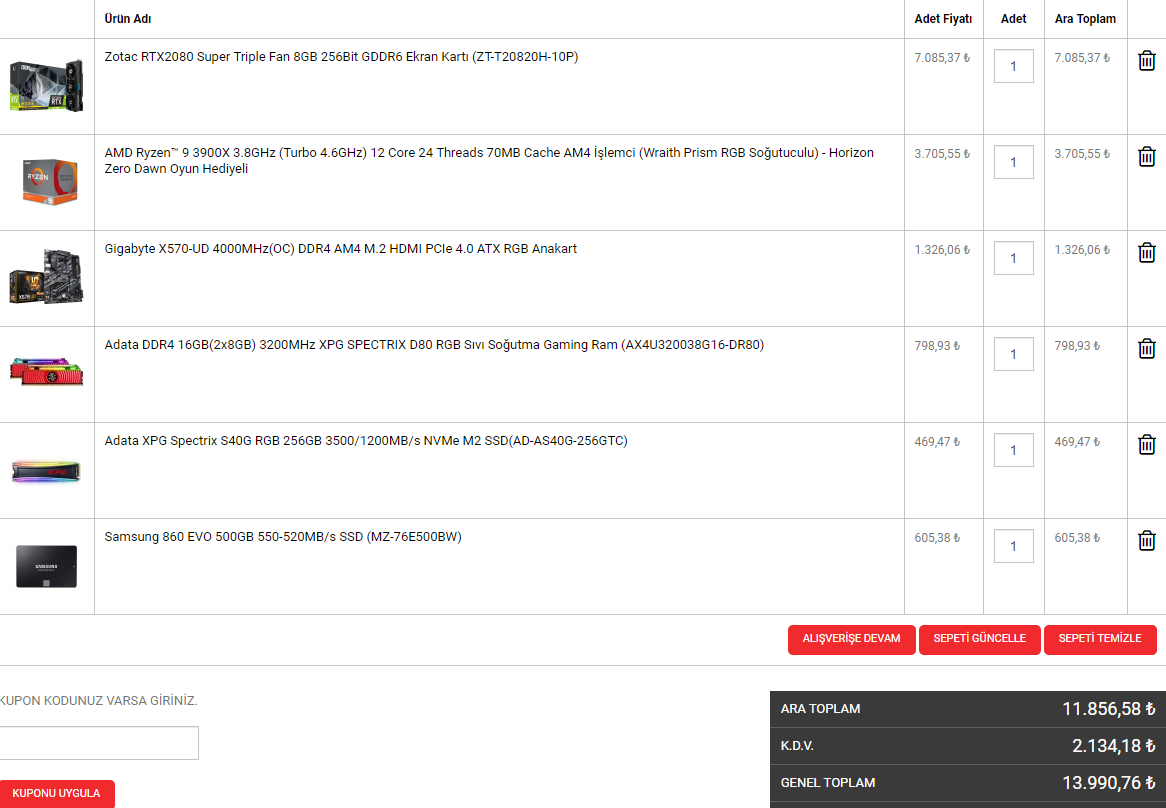
Task: Click unit price 7.085,37 ₺ in Adet Fiyatı
Action: (x=942, y=57)
